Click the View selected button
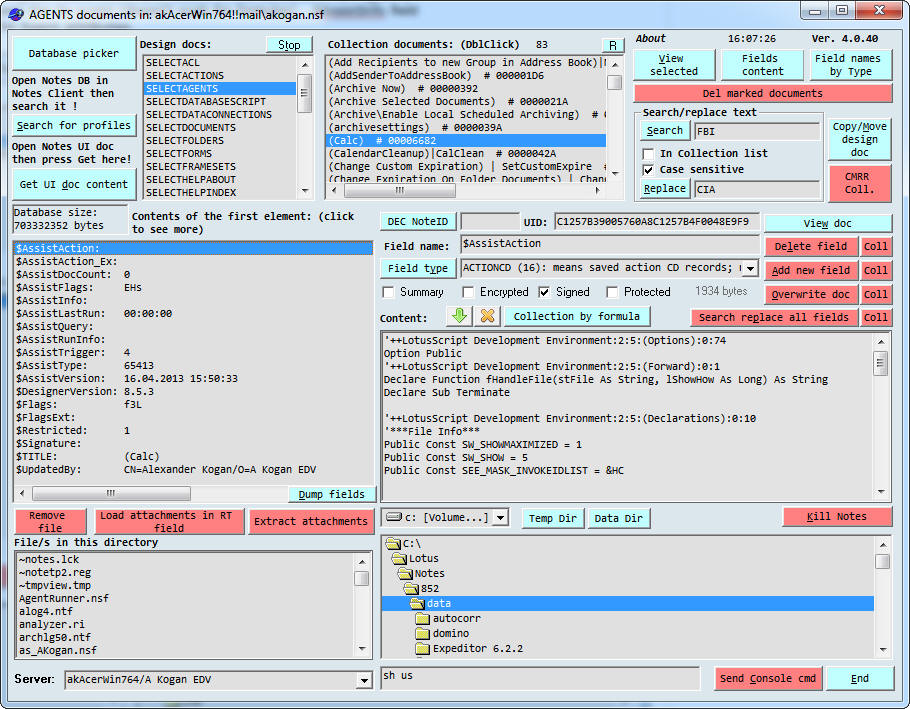 click(674, 65)
